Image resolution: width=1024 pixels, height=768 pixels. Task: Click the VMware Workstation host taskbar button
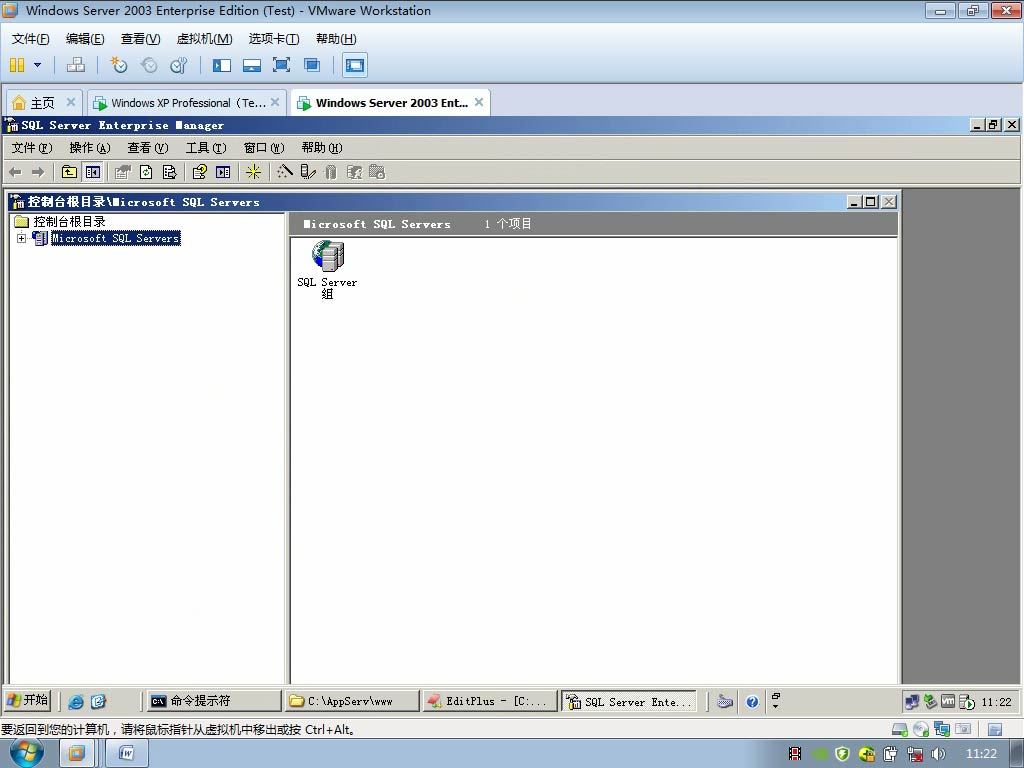click(x=76, y=754)
